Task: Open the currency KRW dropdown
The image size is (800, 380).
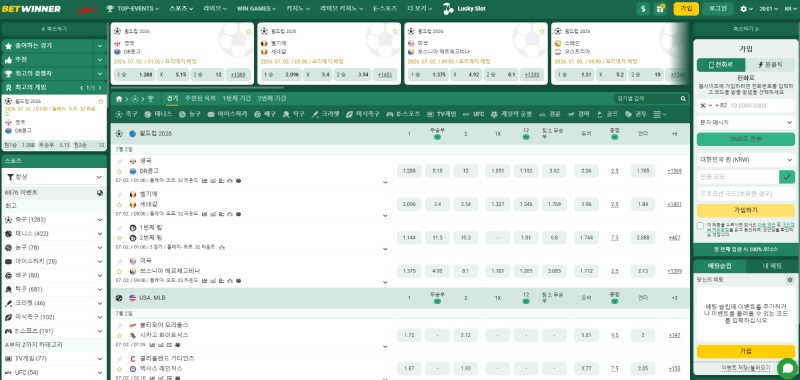Action: (x=745, y=160)
